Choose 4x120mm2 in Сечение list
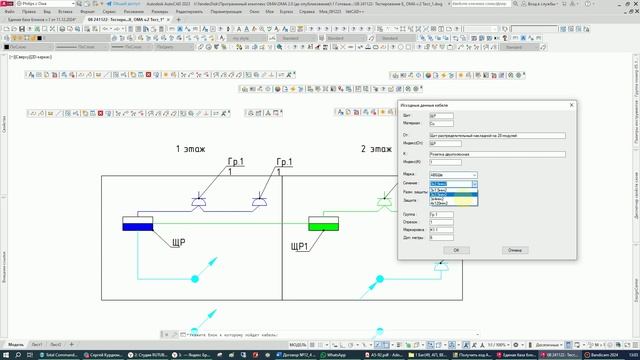 point(453,203)
